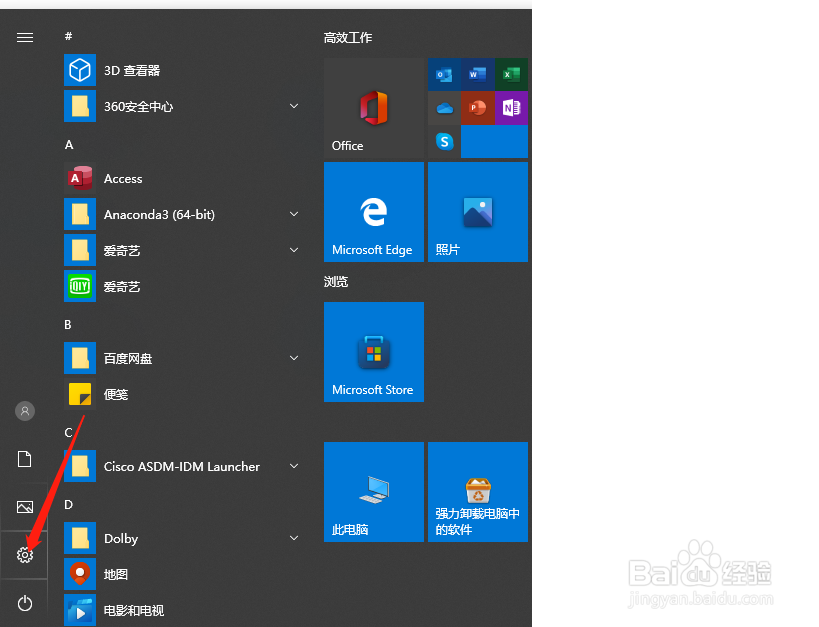This screenshot has width=819, height=627.
Task: Click the A section letter header
Action: 69,145
